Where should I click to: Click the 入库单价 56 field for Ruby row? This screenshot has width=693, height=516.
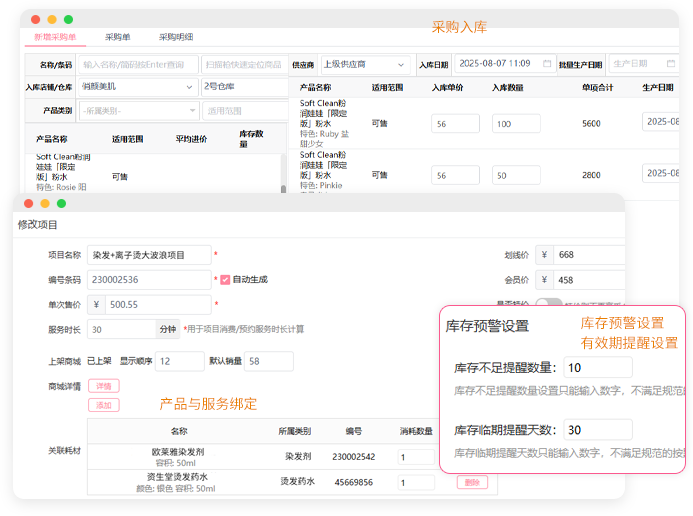tap(455, 124)
